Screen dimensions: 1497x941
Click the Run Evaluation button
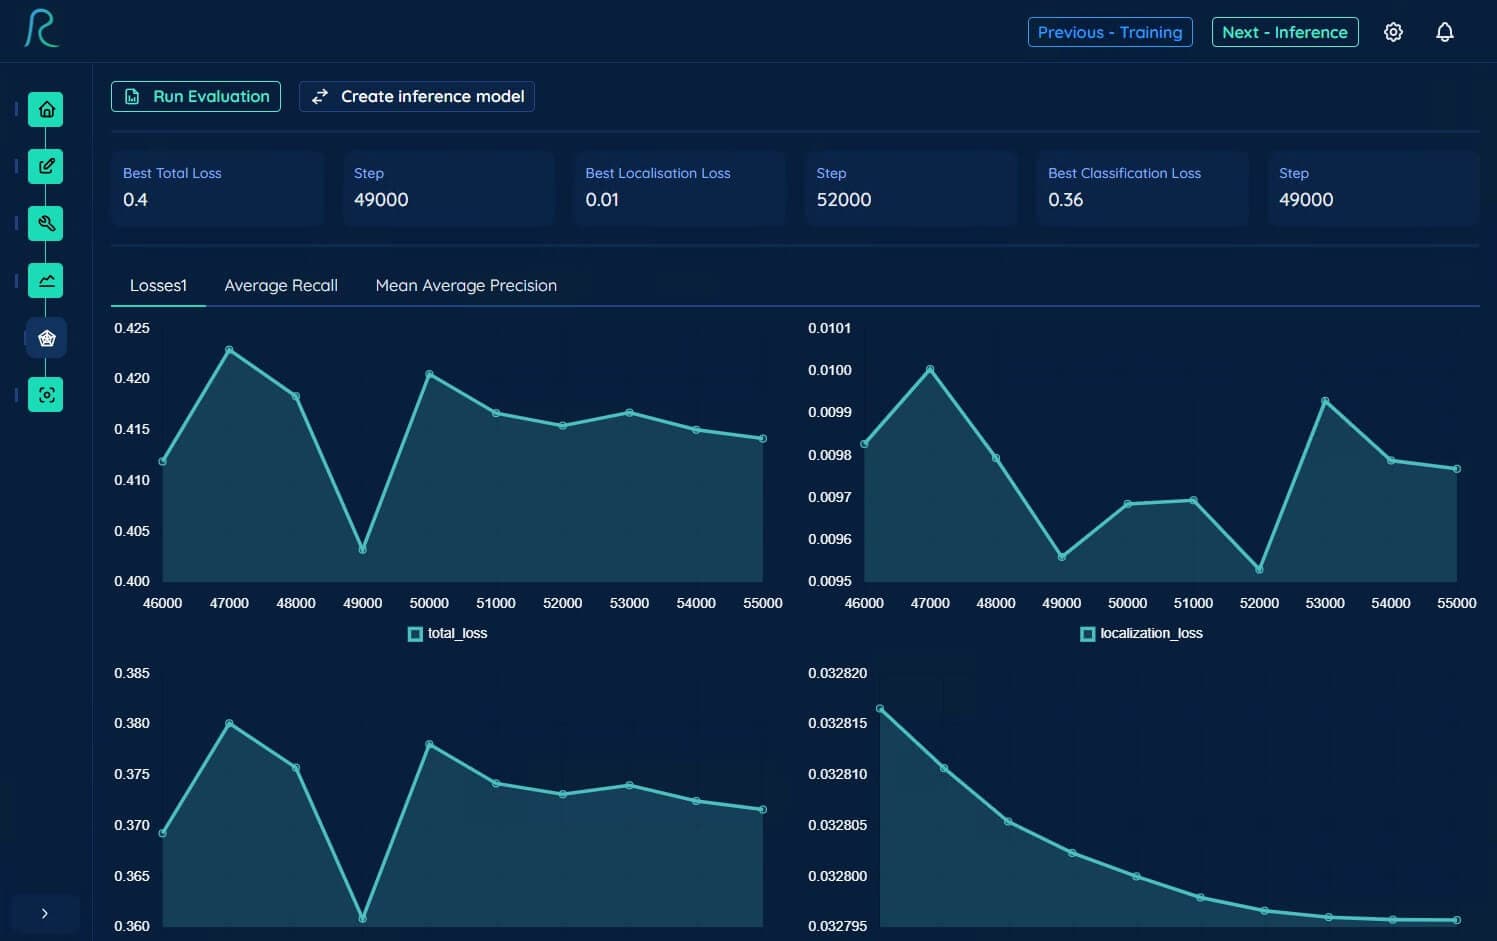[x=196, y=96]
